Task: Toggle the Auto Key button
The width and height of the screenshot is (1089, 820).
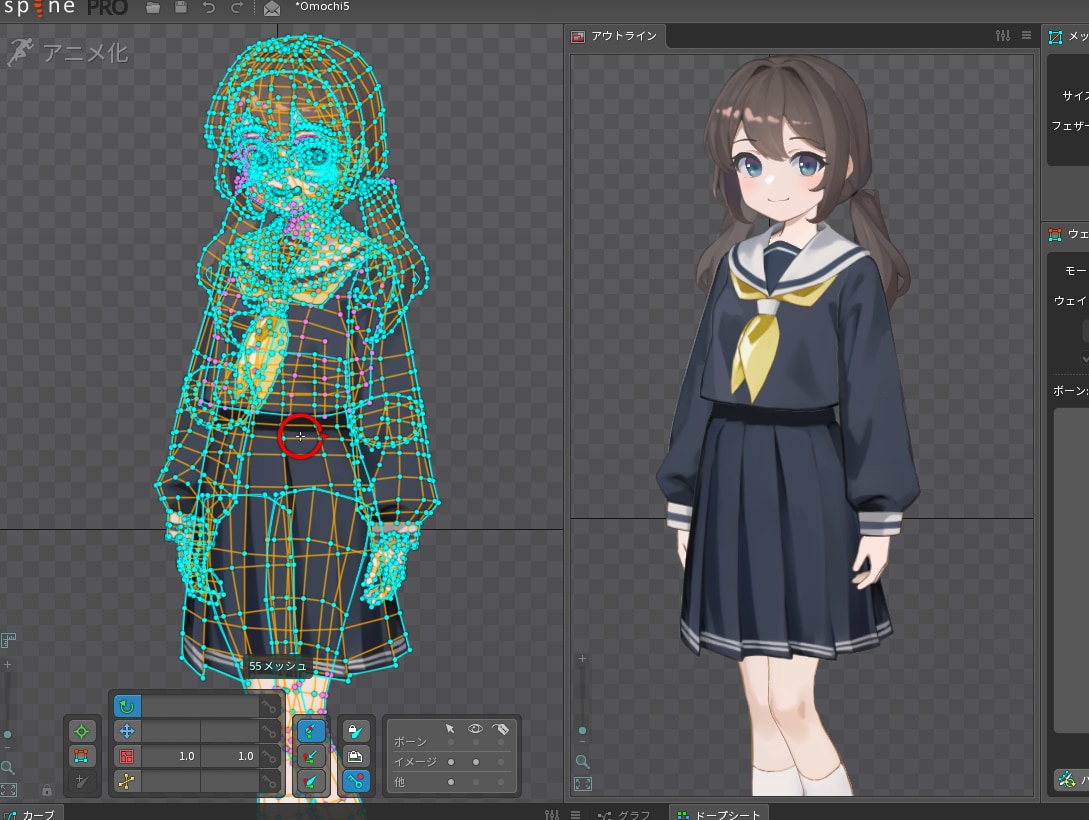Action: click(356, 781)
